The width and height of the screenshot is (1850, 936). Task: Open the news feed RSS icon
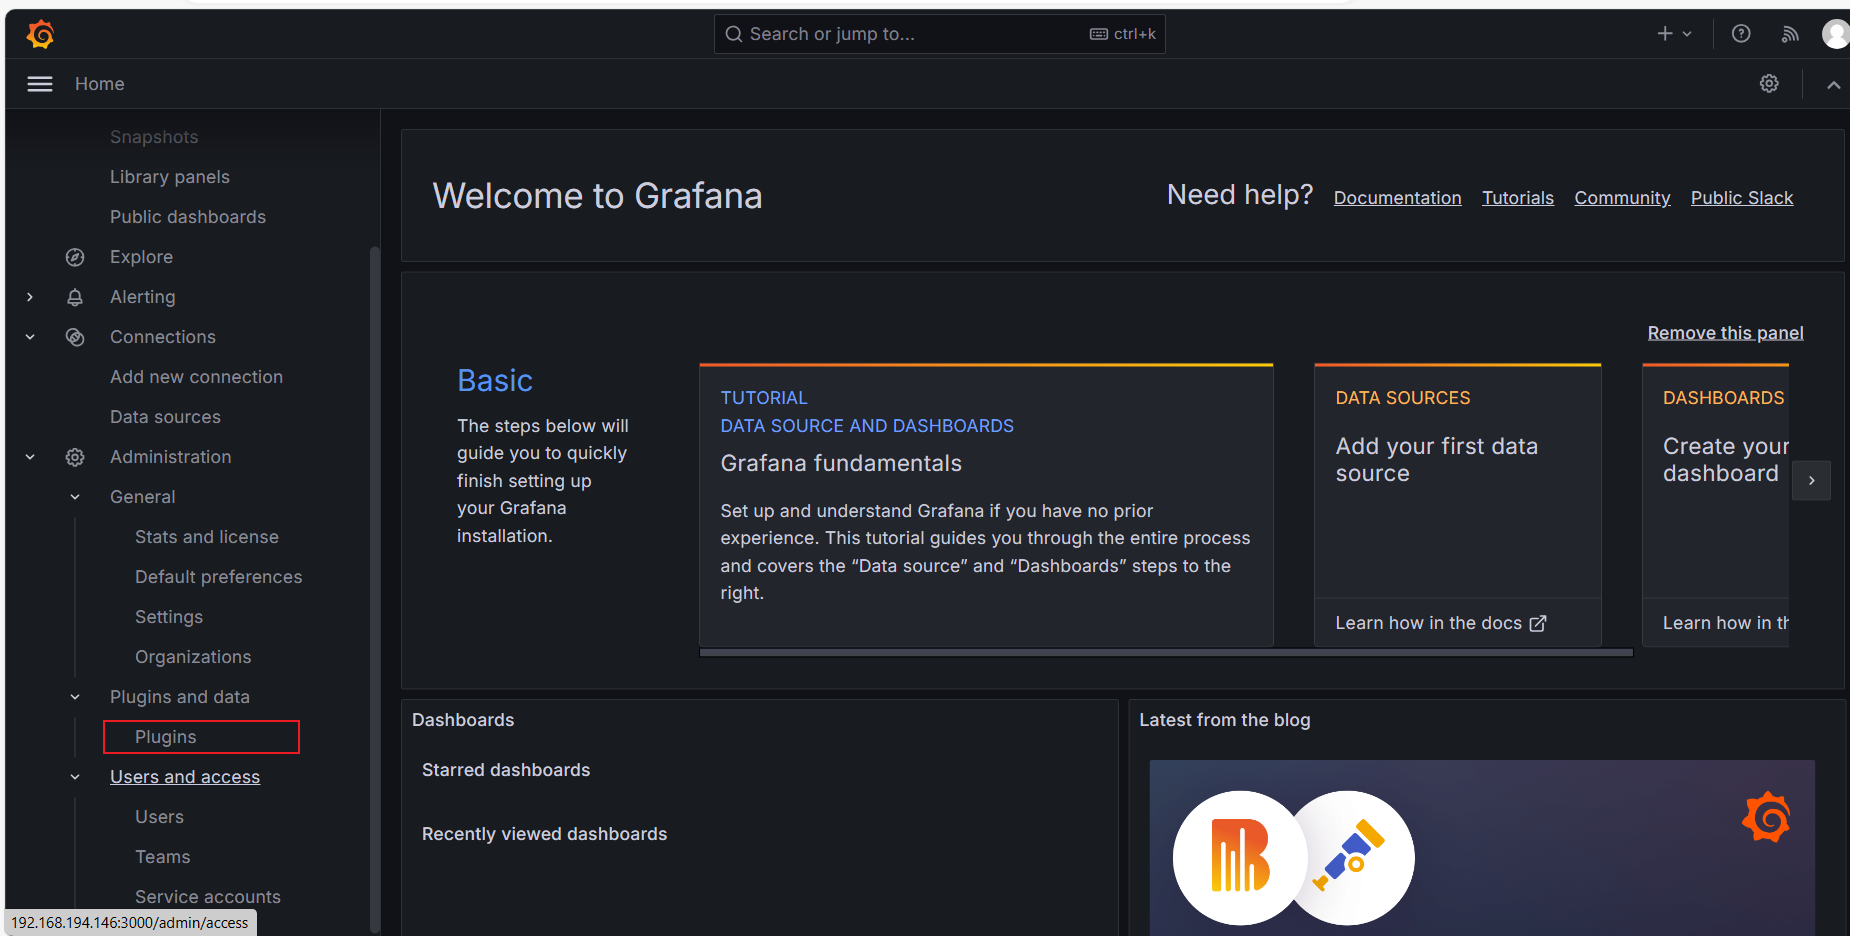[x=1790, y=34]
